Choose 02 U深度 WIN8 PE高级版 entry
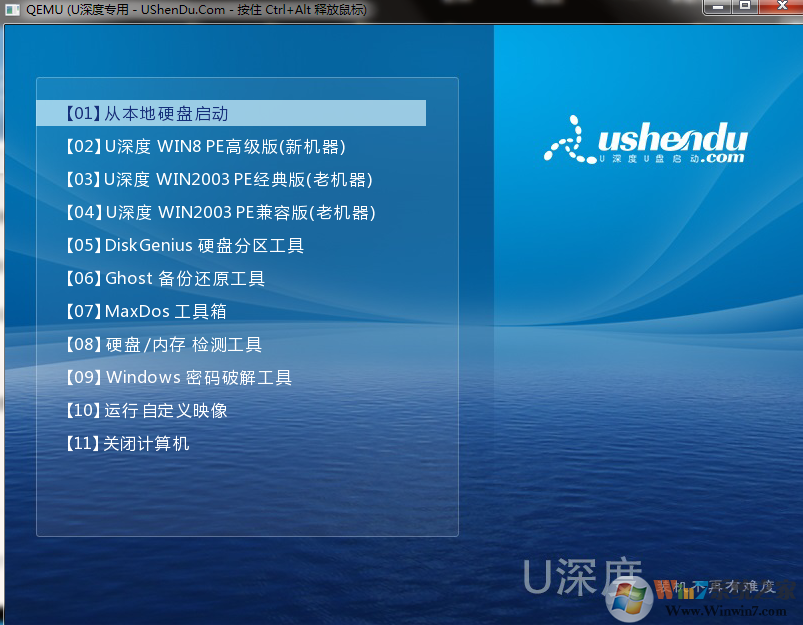Viewport: 803px width, 625px height. tap(205, 147)
